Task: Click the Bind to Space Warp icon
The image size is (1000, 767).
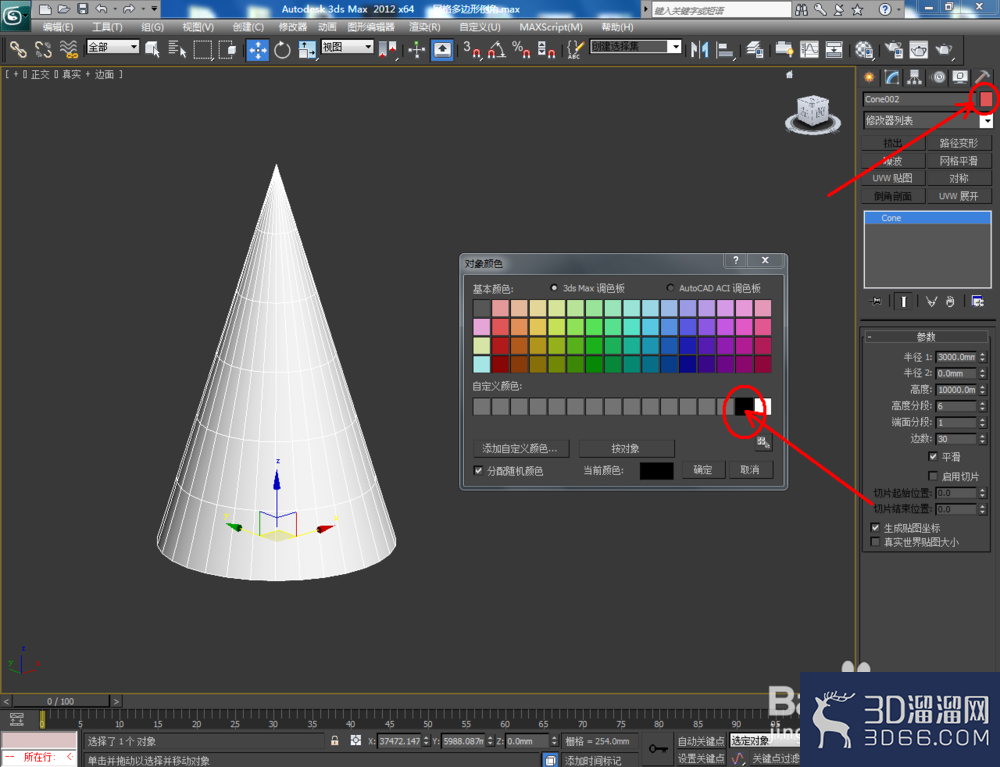Action: coord(68,49)
